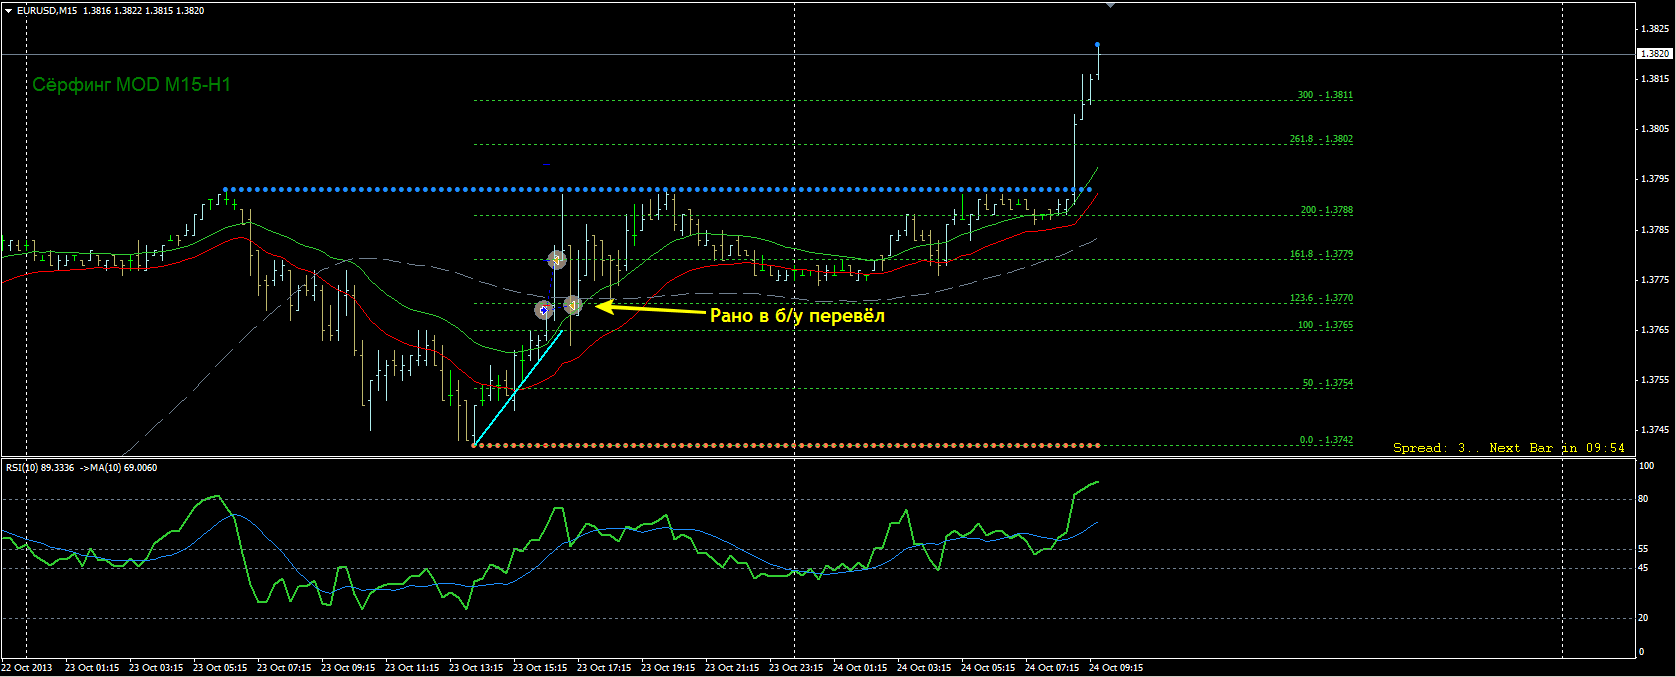Click the current price tag 1.3820
The width and height of the screenshot is (1676, 677).
(x=1653, y=53)
